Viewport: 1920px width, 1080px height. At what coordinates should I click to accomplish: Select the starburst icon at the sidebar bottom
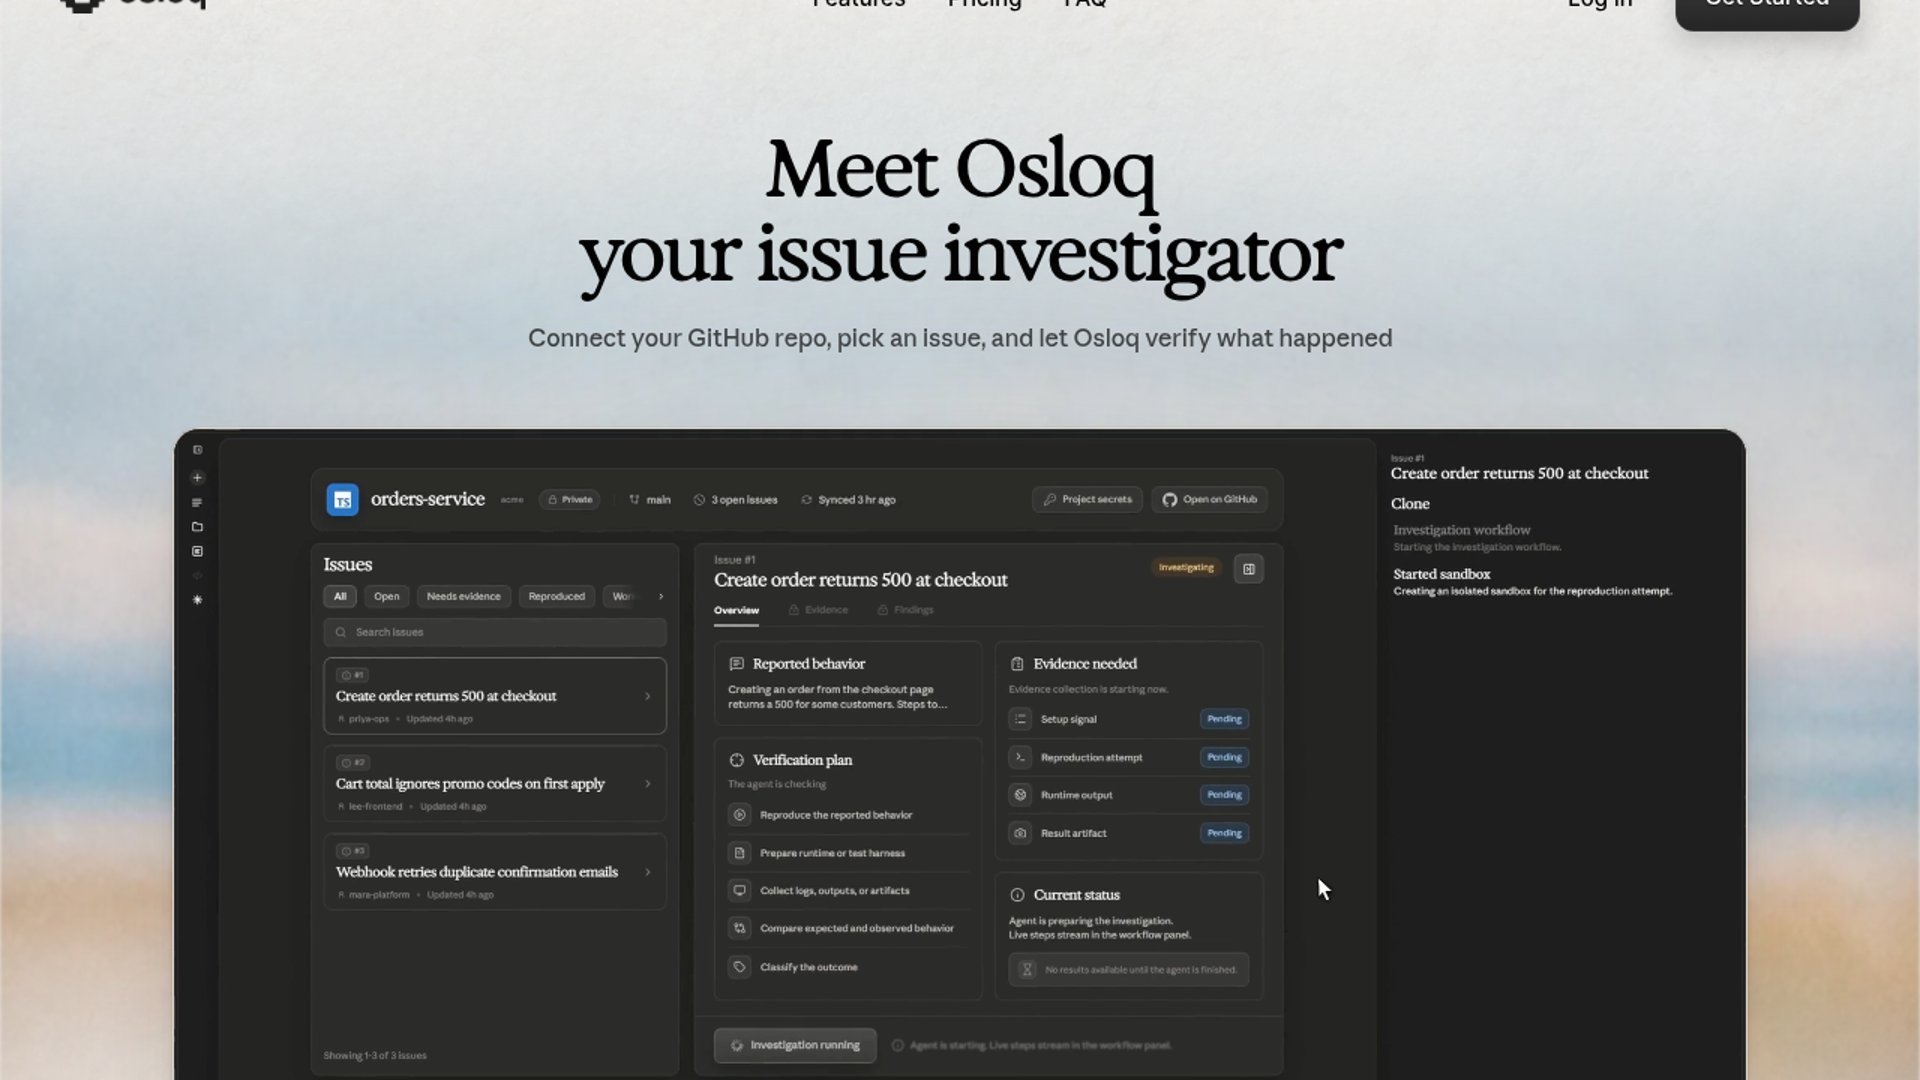tap(197, 600)
